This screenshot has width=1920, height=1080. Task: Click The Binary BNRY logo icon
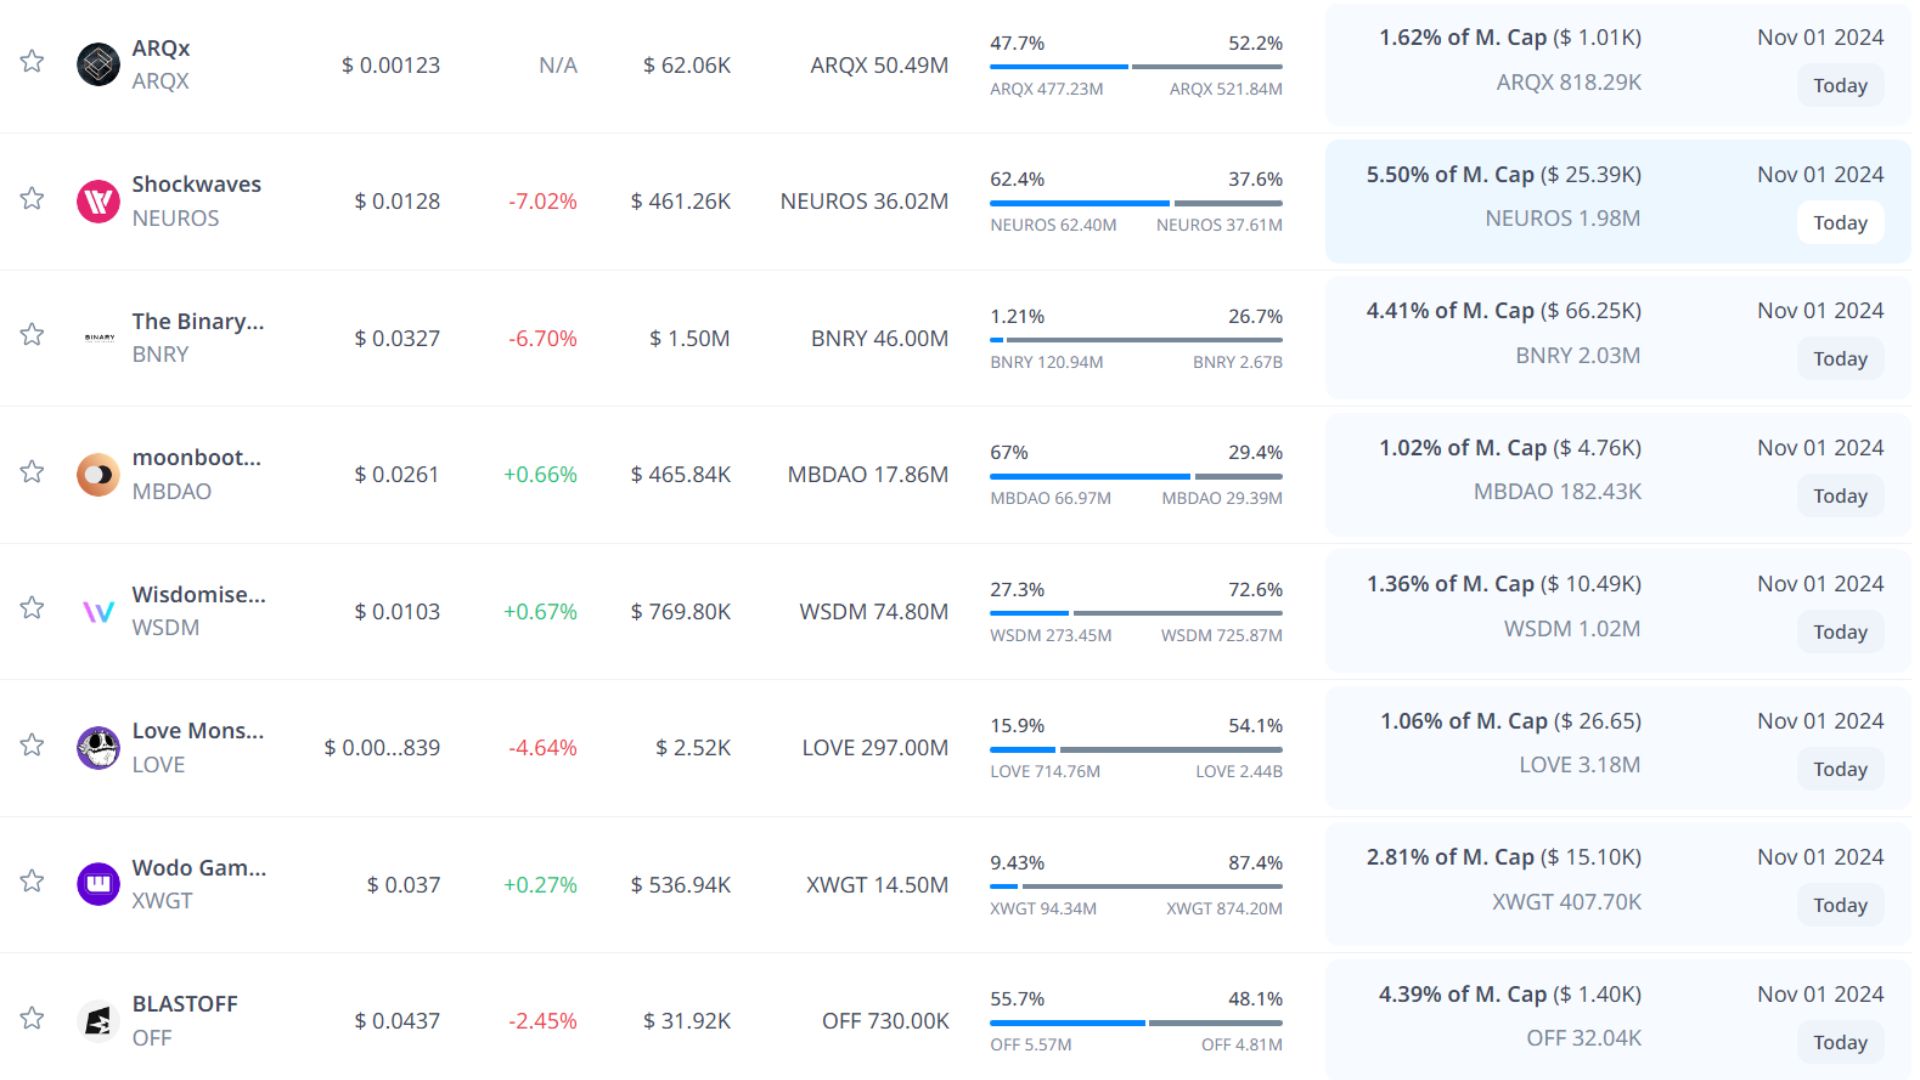(98, 338)
